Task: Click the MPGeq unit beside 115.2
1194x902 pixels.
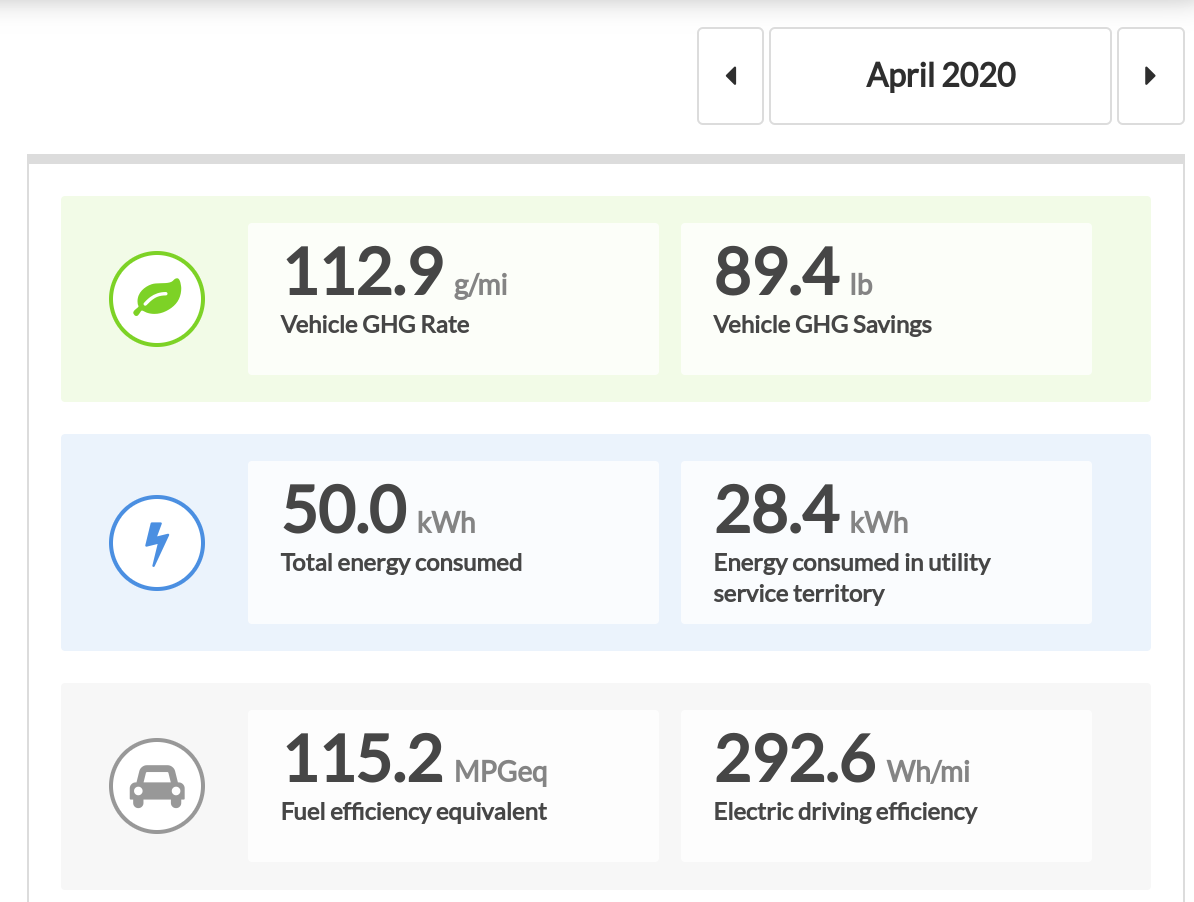Action: pos(501,771)
